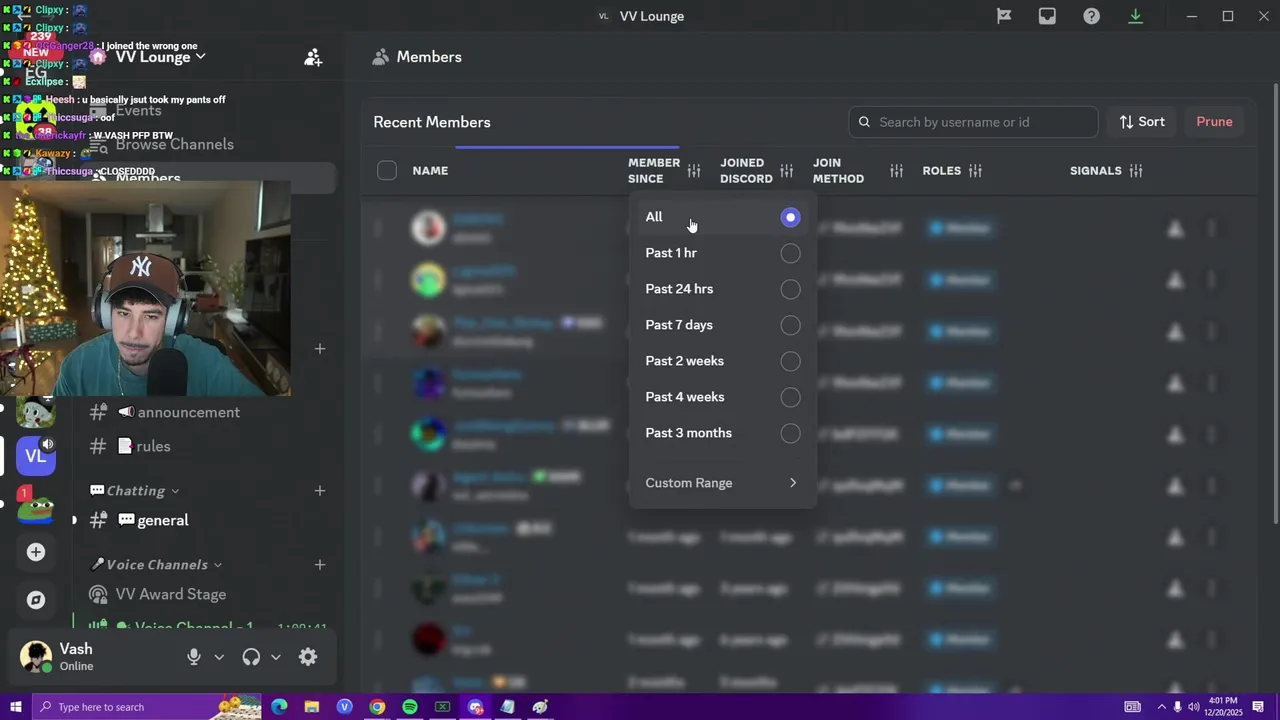Click the green download update icon

click(x=1135, y=16)
